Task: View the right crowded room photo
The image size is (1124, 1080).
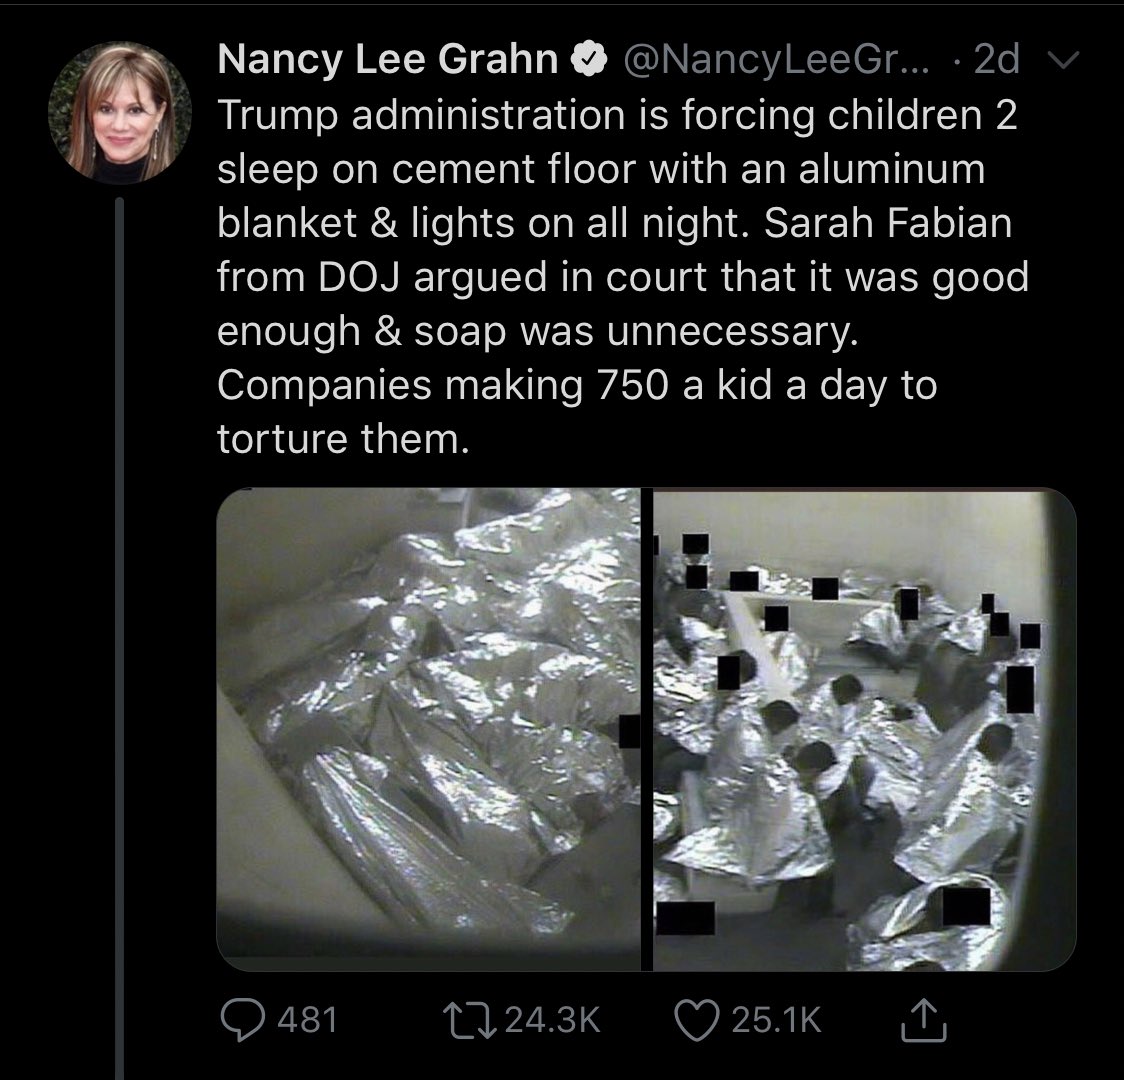Action: coord(864,729)
